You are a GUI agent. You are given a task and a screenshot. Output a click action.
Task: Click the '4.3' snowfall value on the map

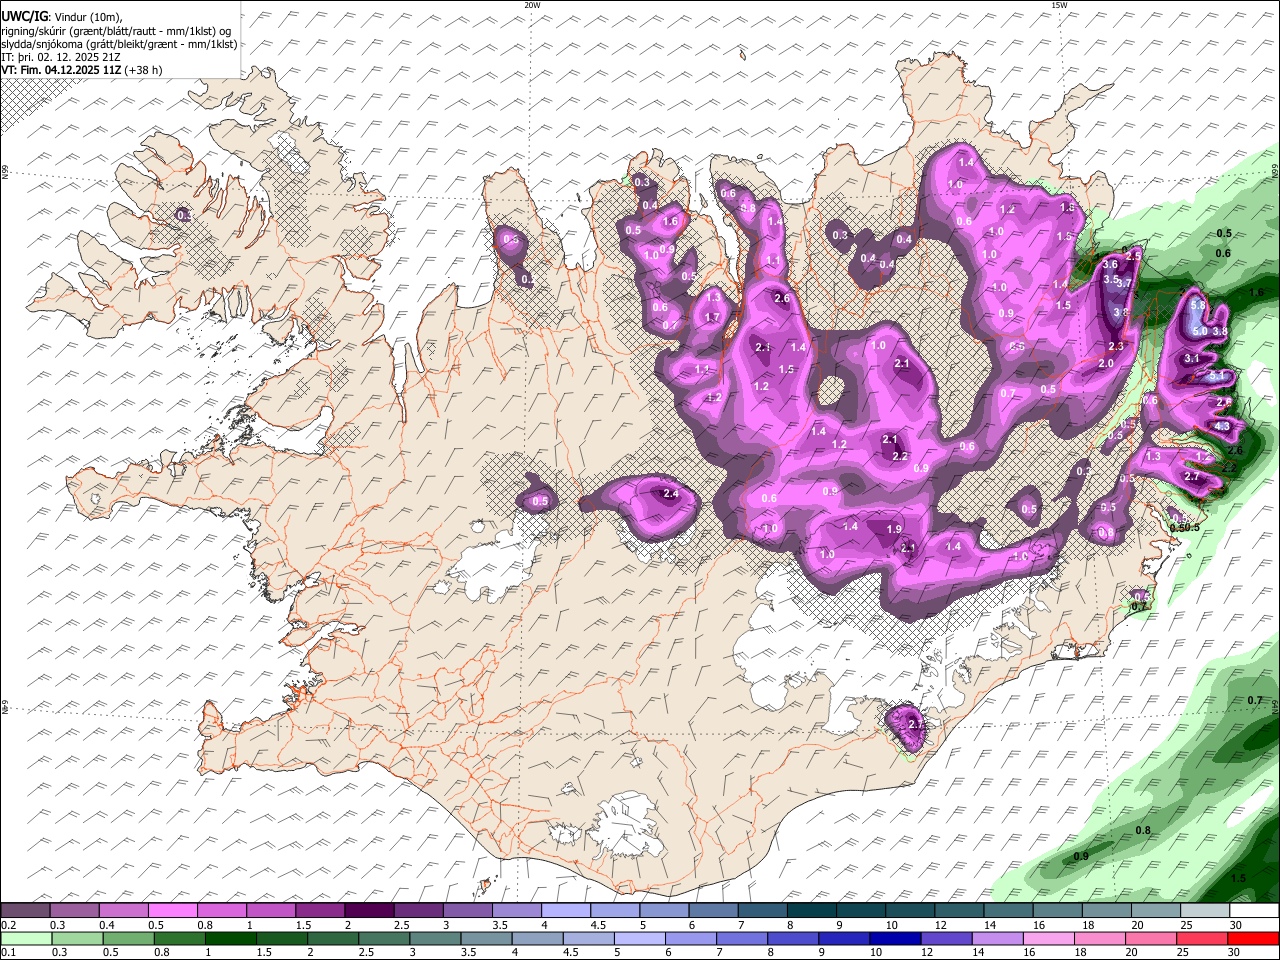(x=1222, y=427)
